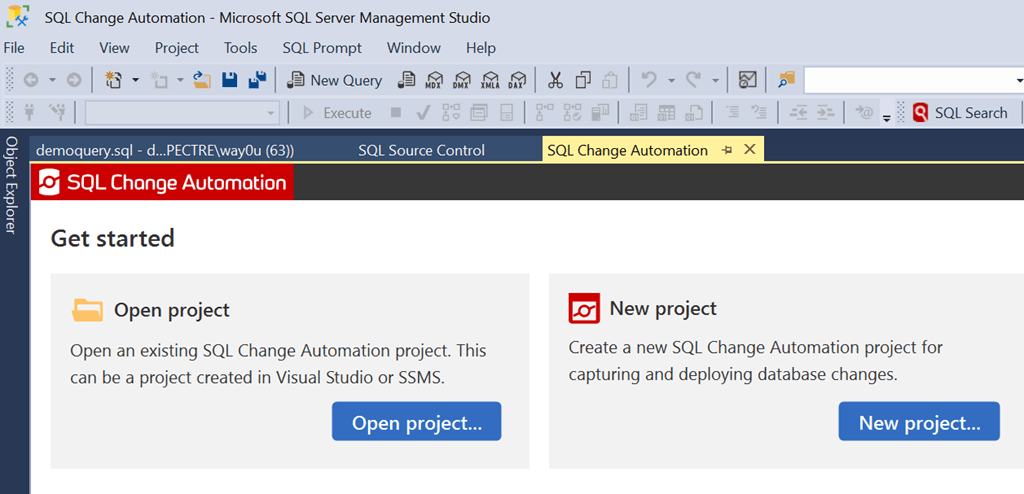
Task: Open the File menu
Action: [14, 48]
